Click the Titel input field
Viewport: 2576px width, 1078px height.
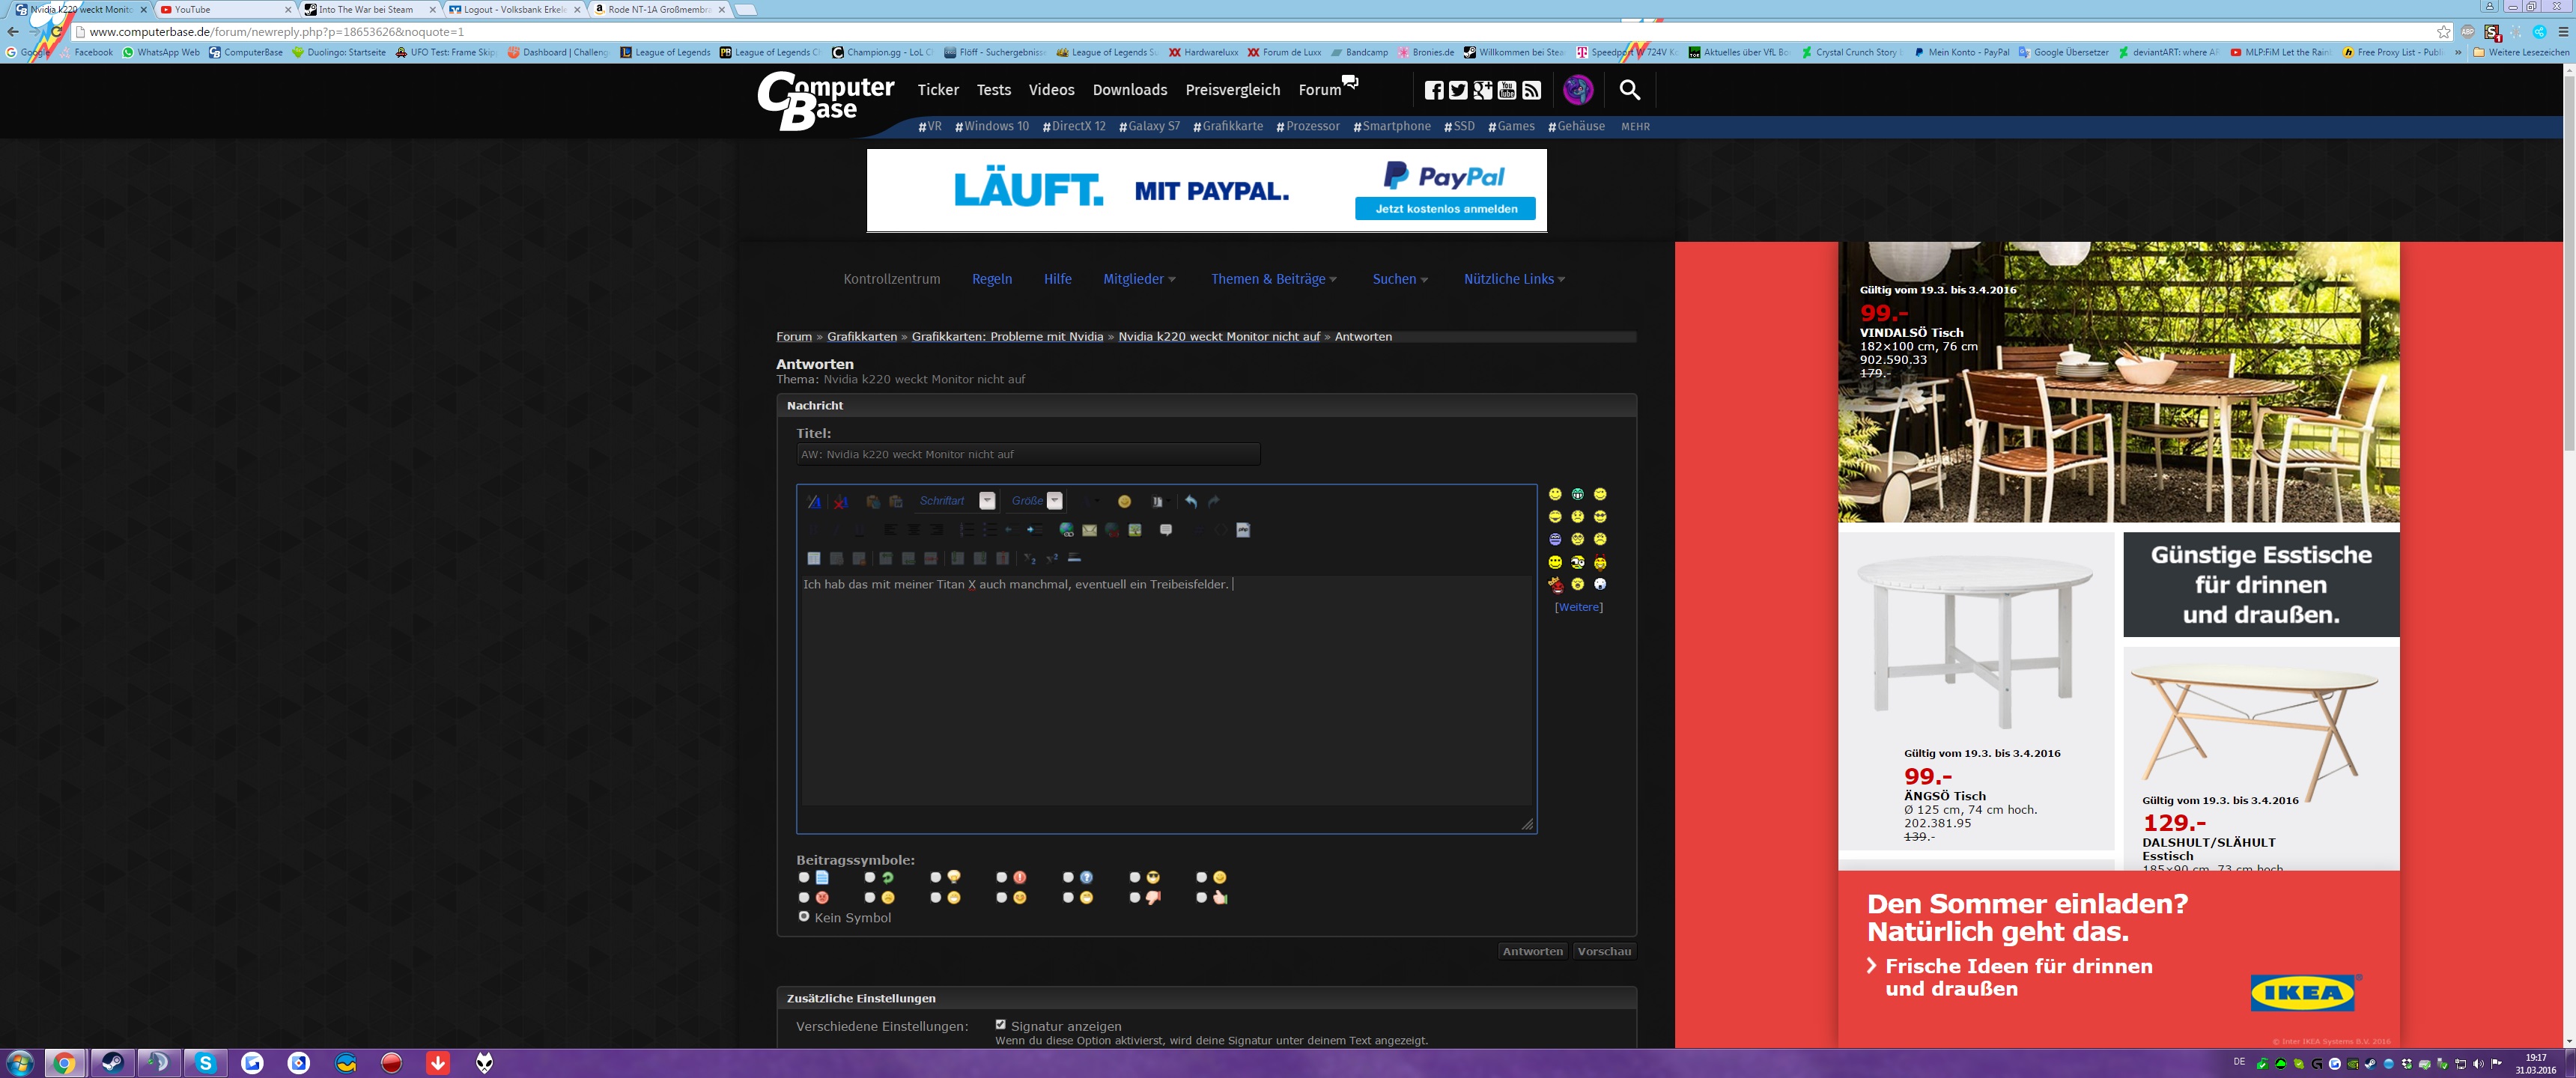[x=1027, y=455]
